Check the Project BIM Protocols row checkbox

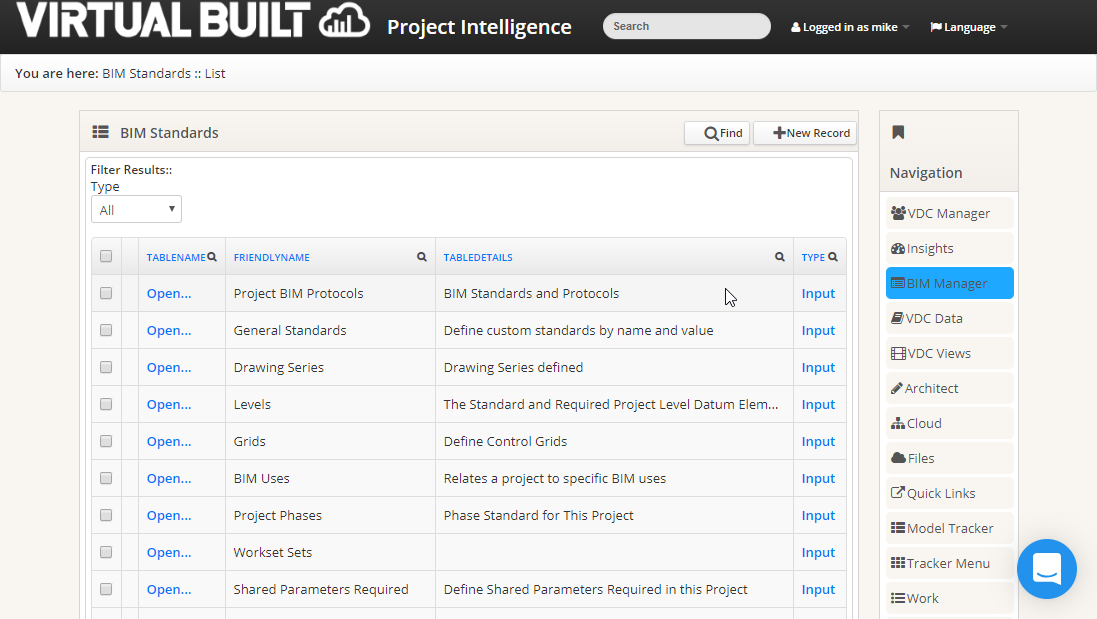(106, 293)
